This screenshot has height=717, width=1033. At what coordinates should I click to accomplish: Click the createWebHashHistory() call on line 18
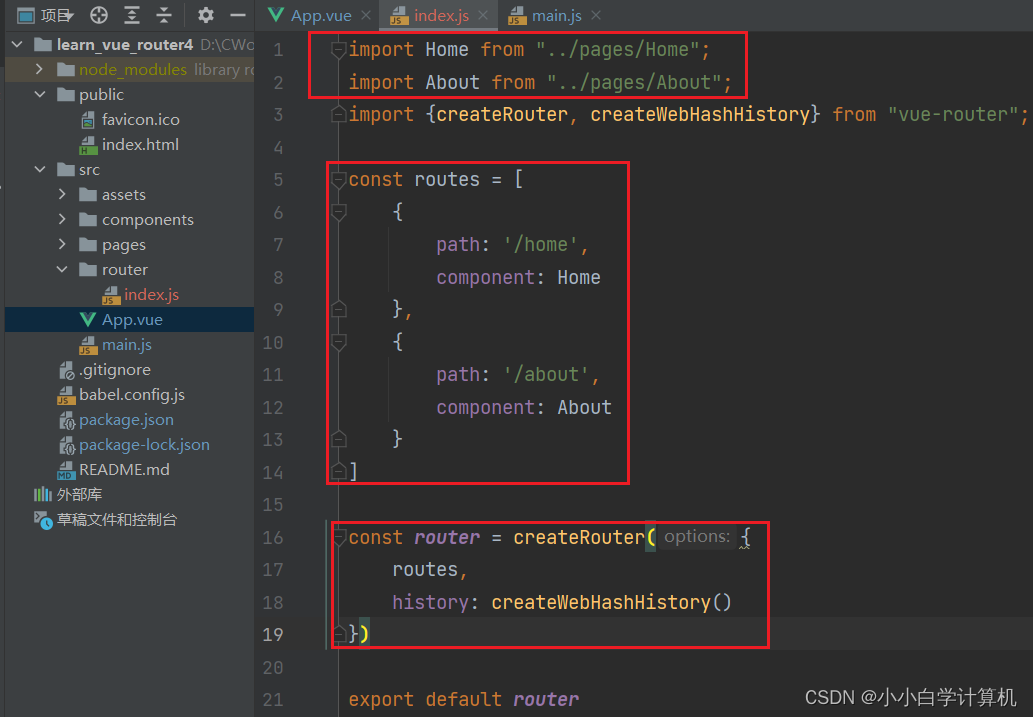click(x=611, y=602)
